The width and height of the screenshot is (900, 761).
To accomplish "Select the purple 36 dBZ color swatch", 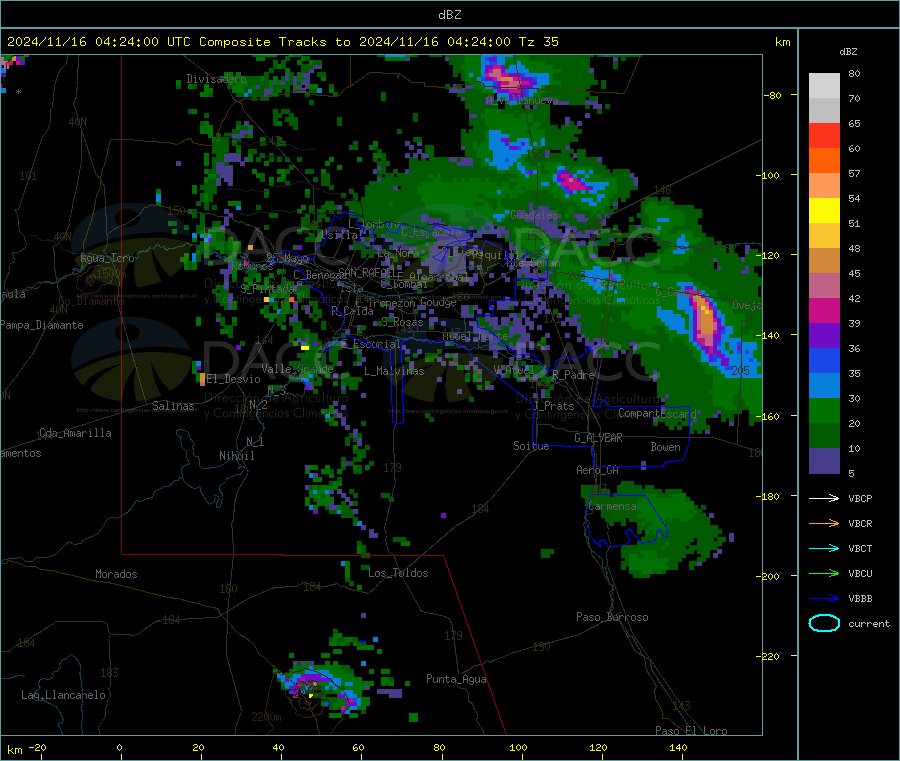I will (x=824, y=336).
